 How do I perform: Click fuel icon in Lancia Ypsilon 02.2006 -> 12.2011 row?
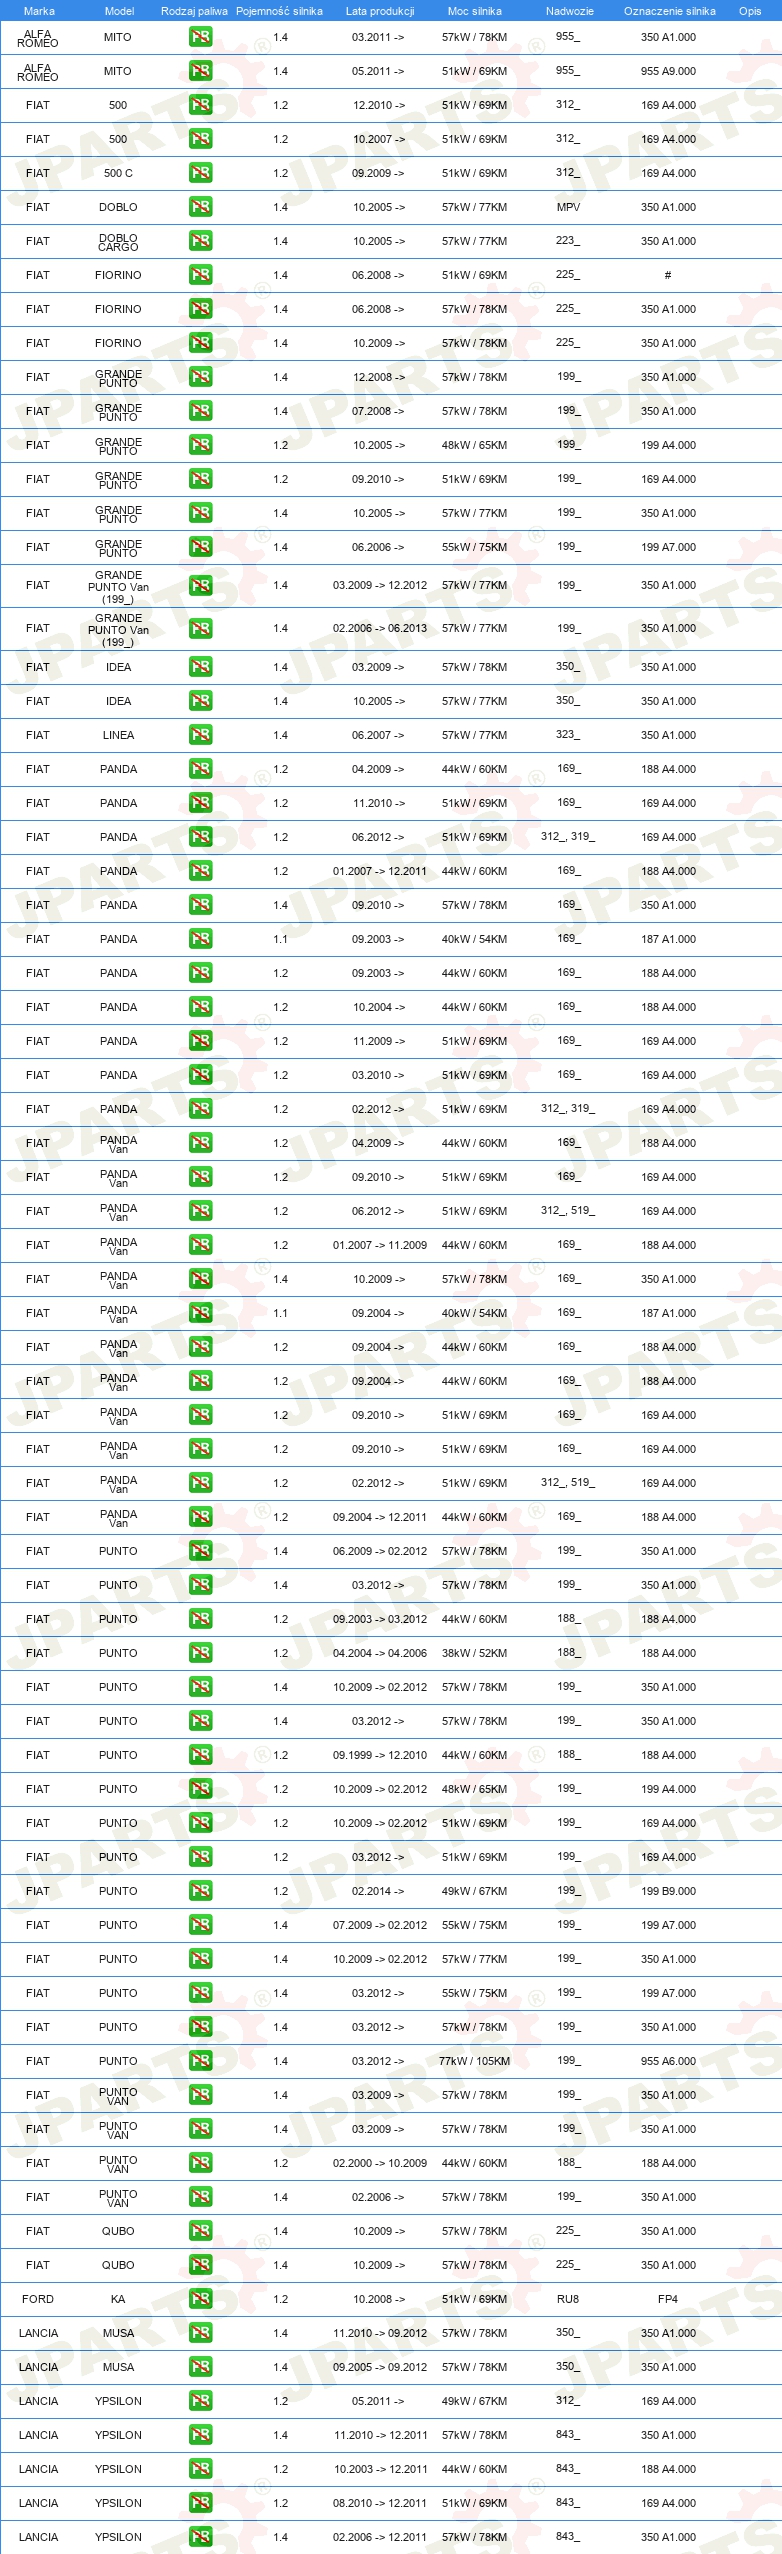coord(200,2537)
